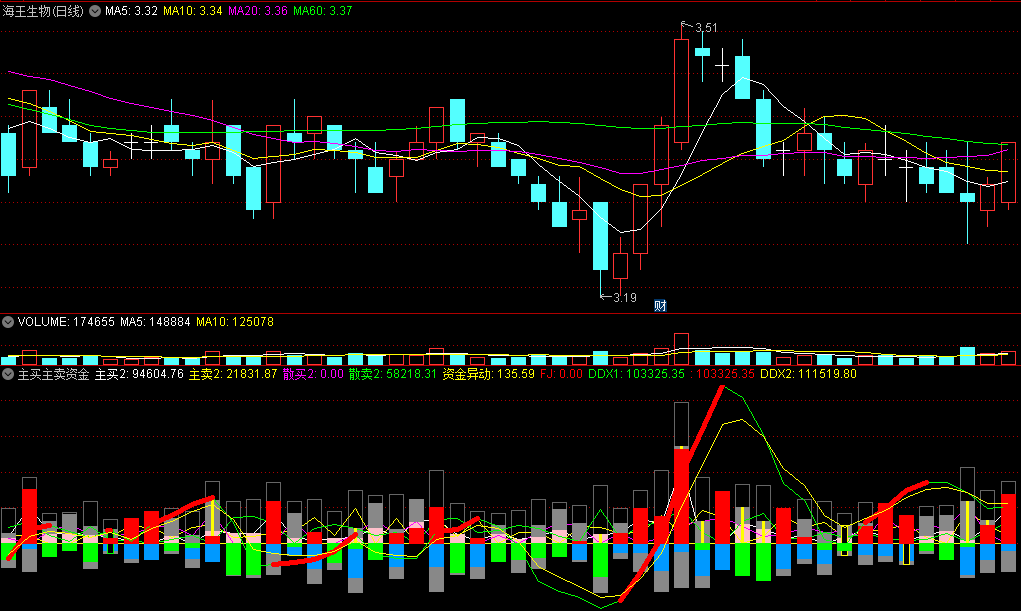Click the 散卖2: 58218.31 value
The height and width of the screenshot is (611, 1021).
[393, 374]
